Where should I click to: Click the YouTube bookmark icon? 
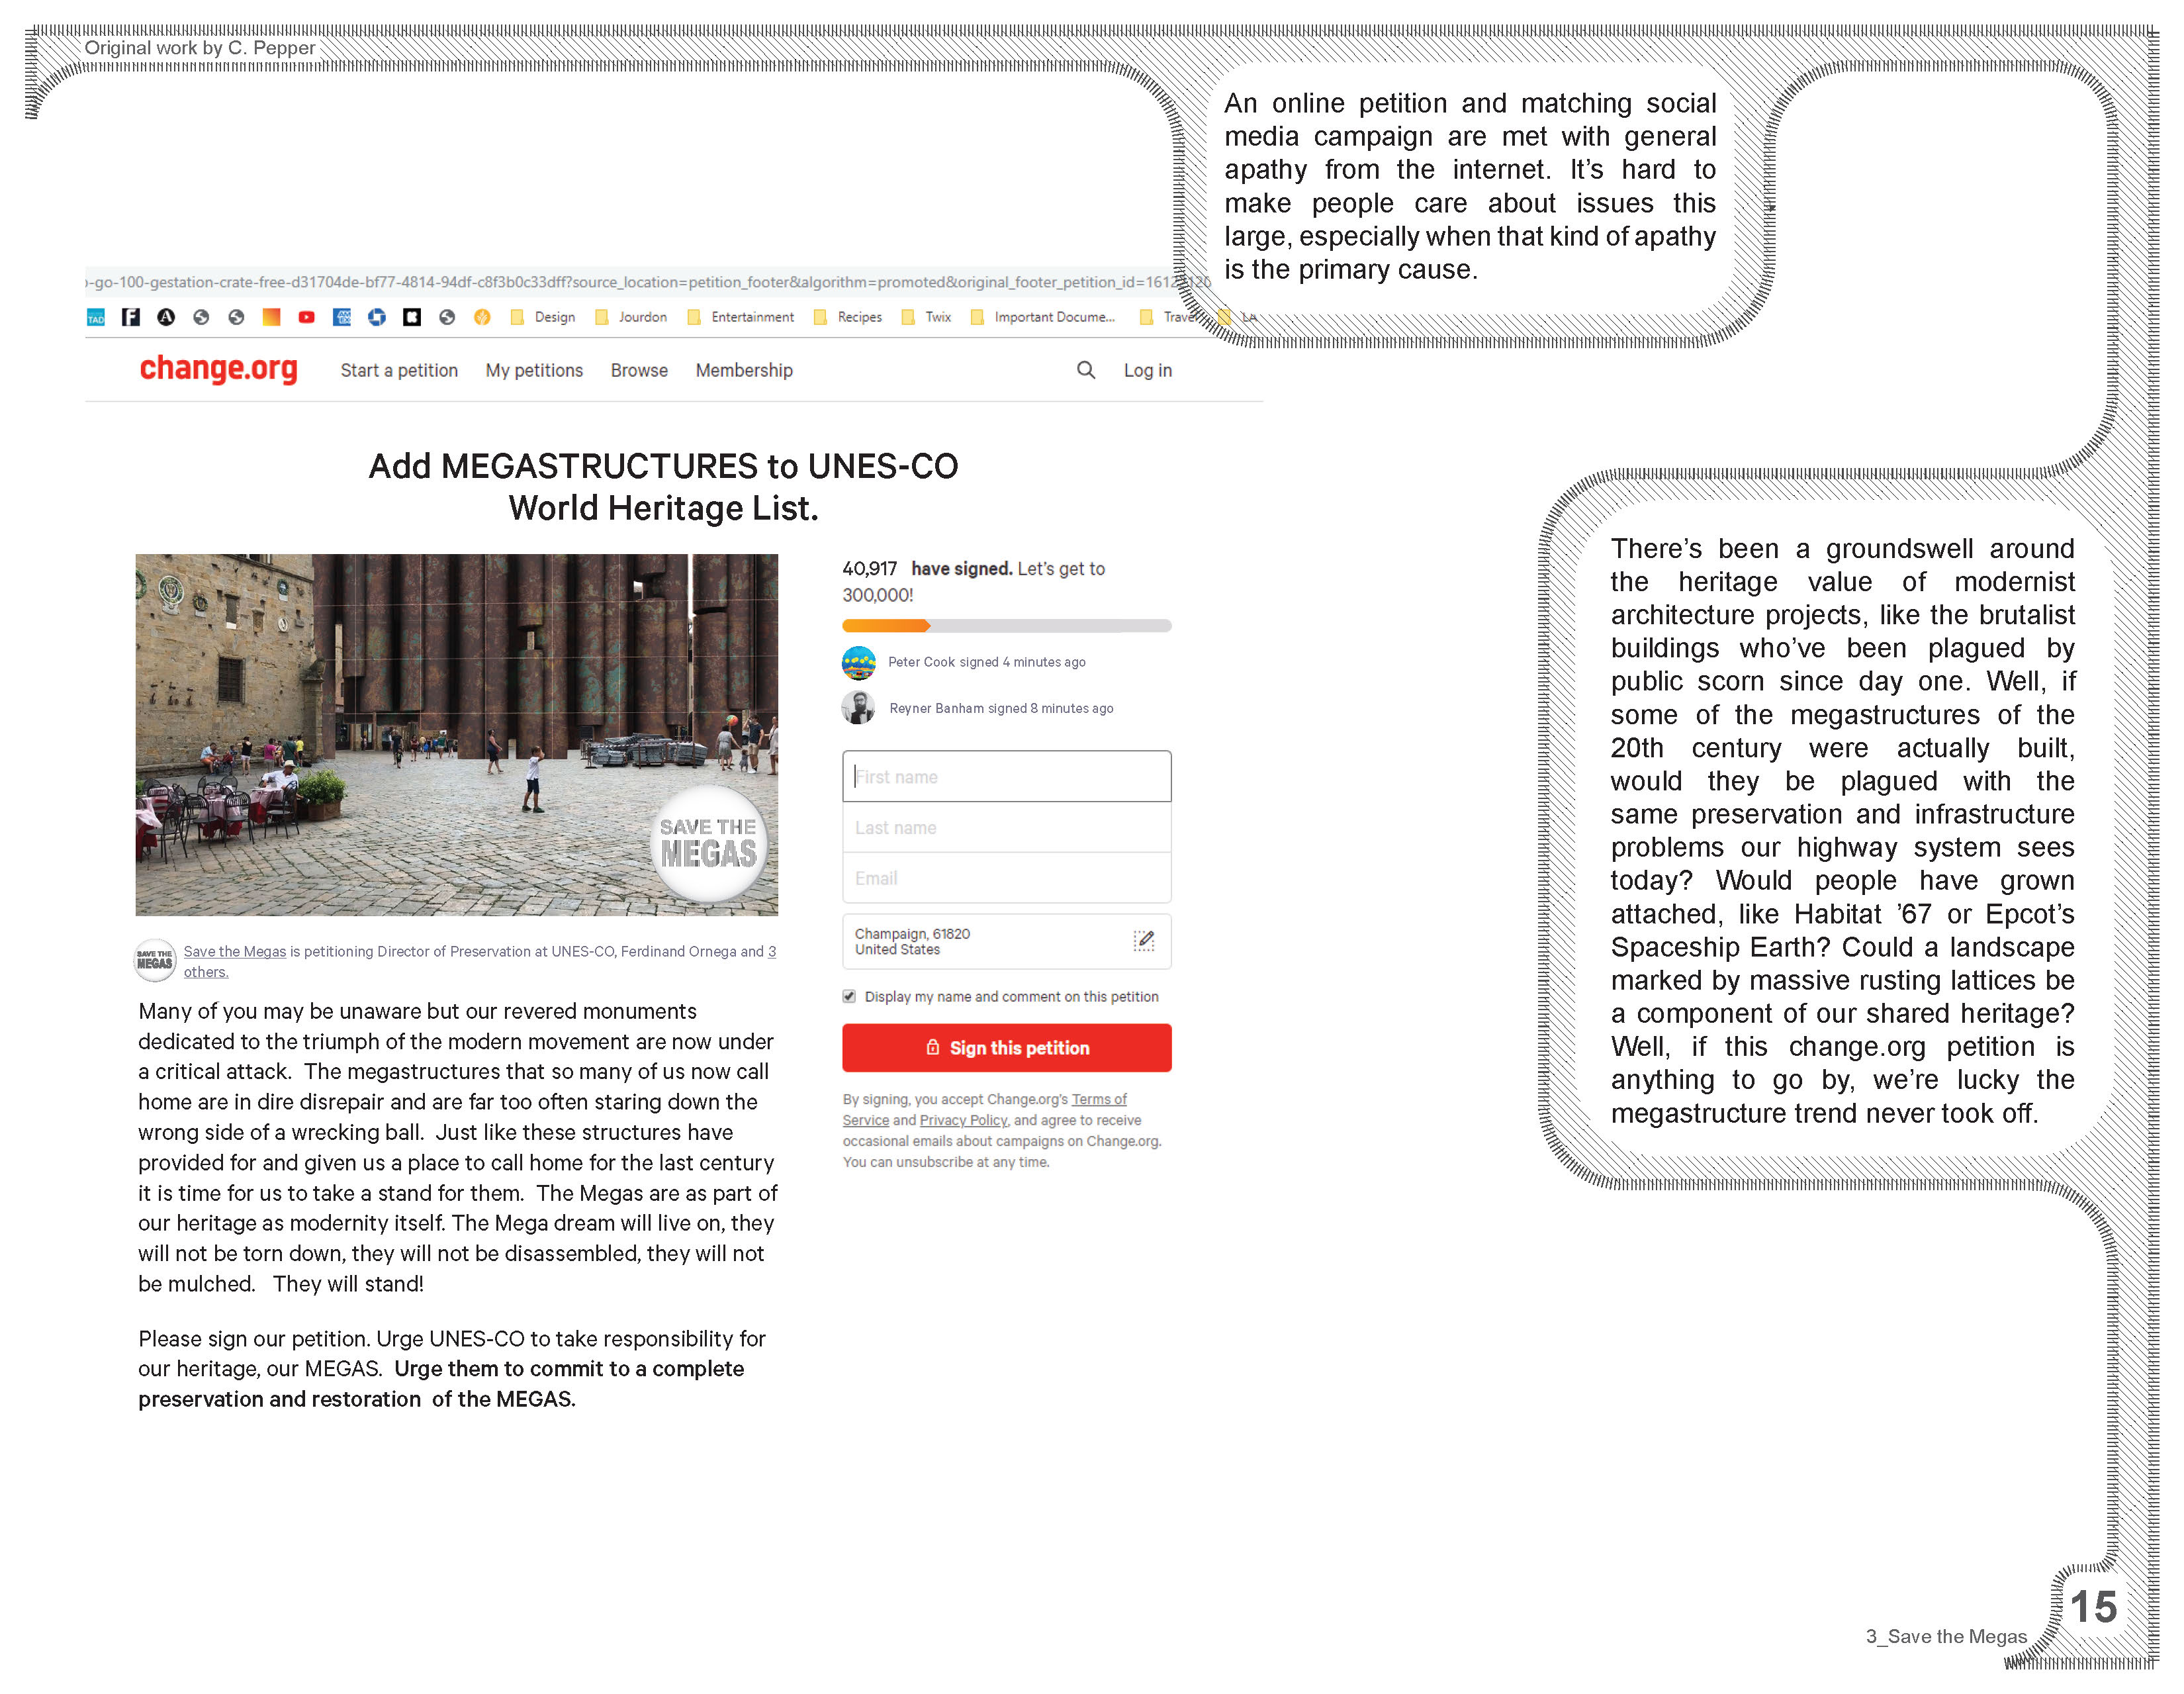[306, 317]
